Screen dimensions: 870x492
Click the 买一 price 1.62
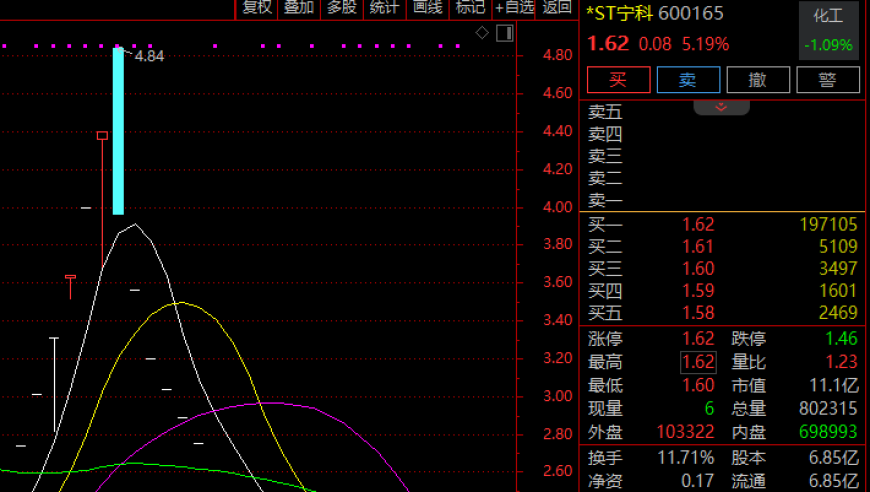(x=698, y=225)
